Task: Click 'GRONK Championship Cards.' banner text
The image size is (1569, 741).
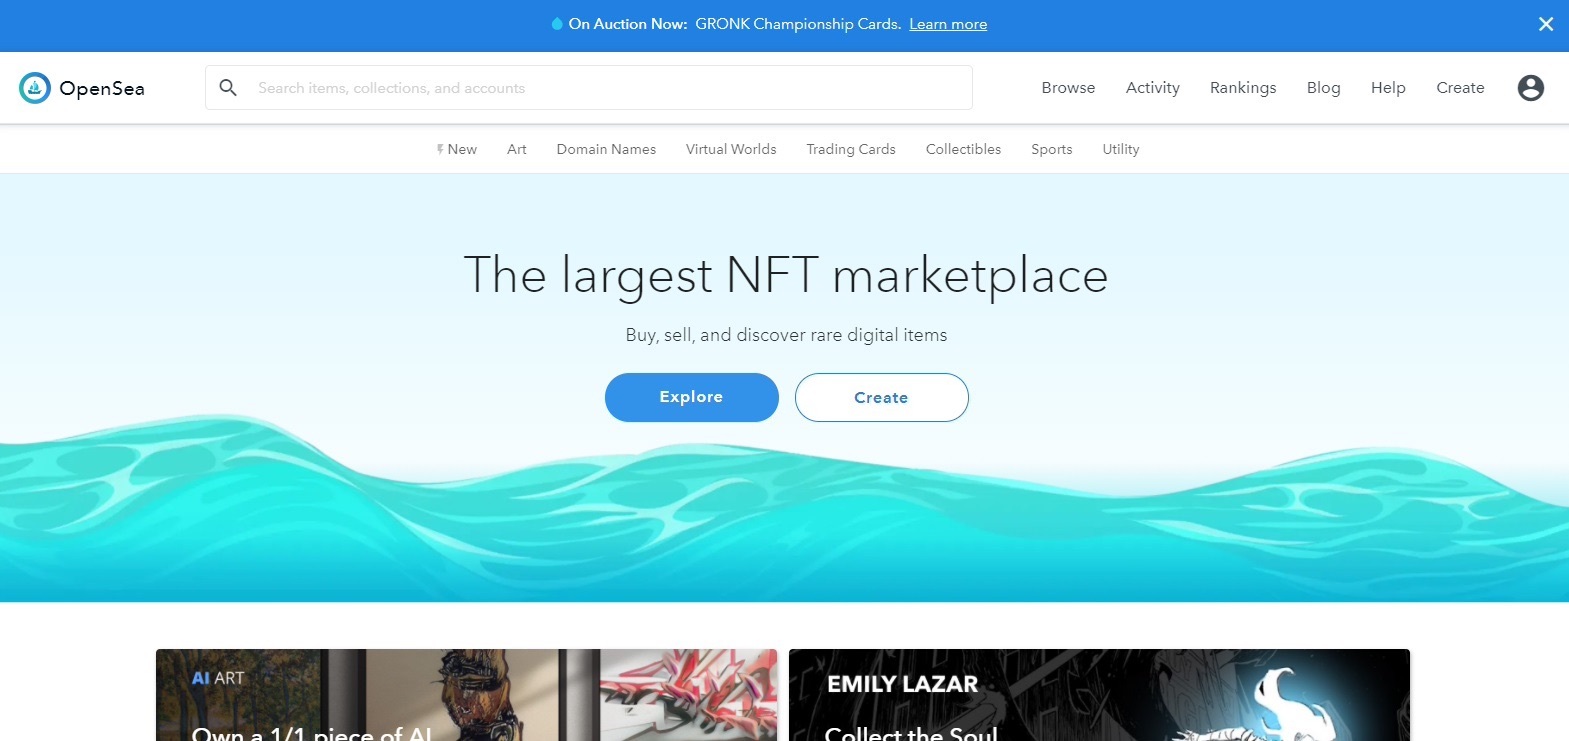Action: tap(798, 24)
